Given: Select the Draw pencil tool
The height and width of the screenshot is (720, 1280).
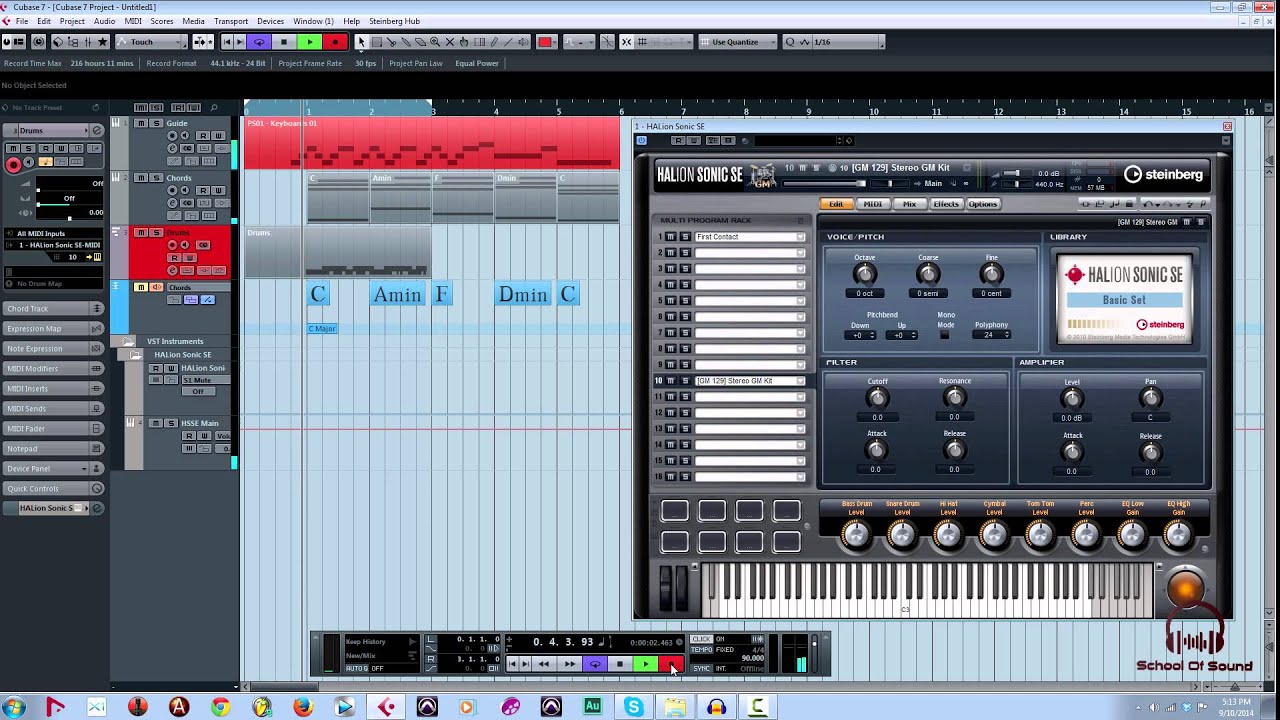Looking at the screenshot, I should 494,42.
